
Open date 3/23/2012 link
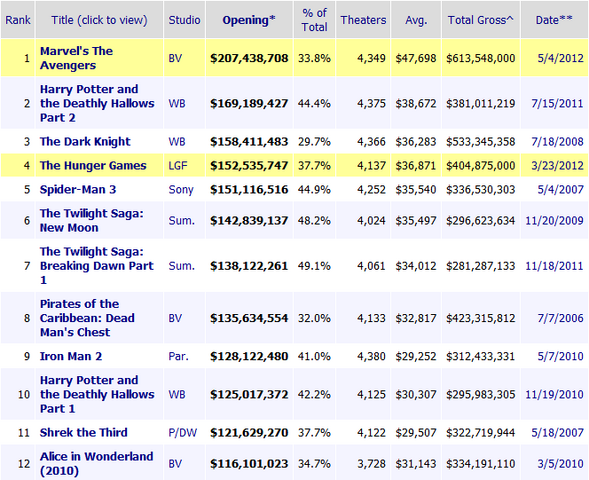(557, 166)
